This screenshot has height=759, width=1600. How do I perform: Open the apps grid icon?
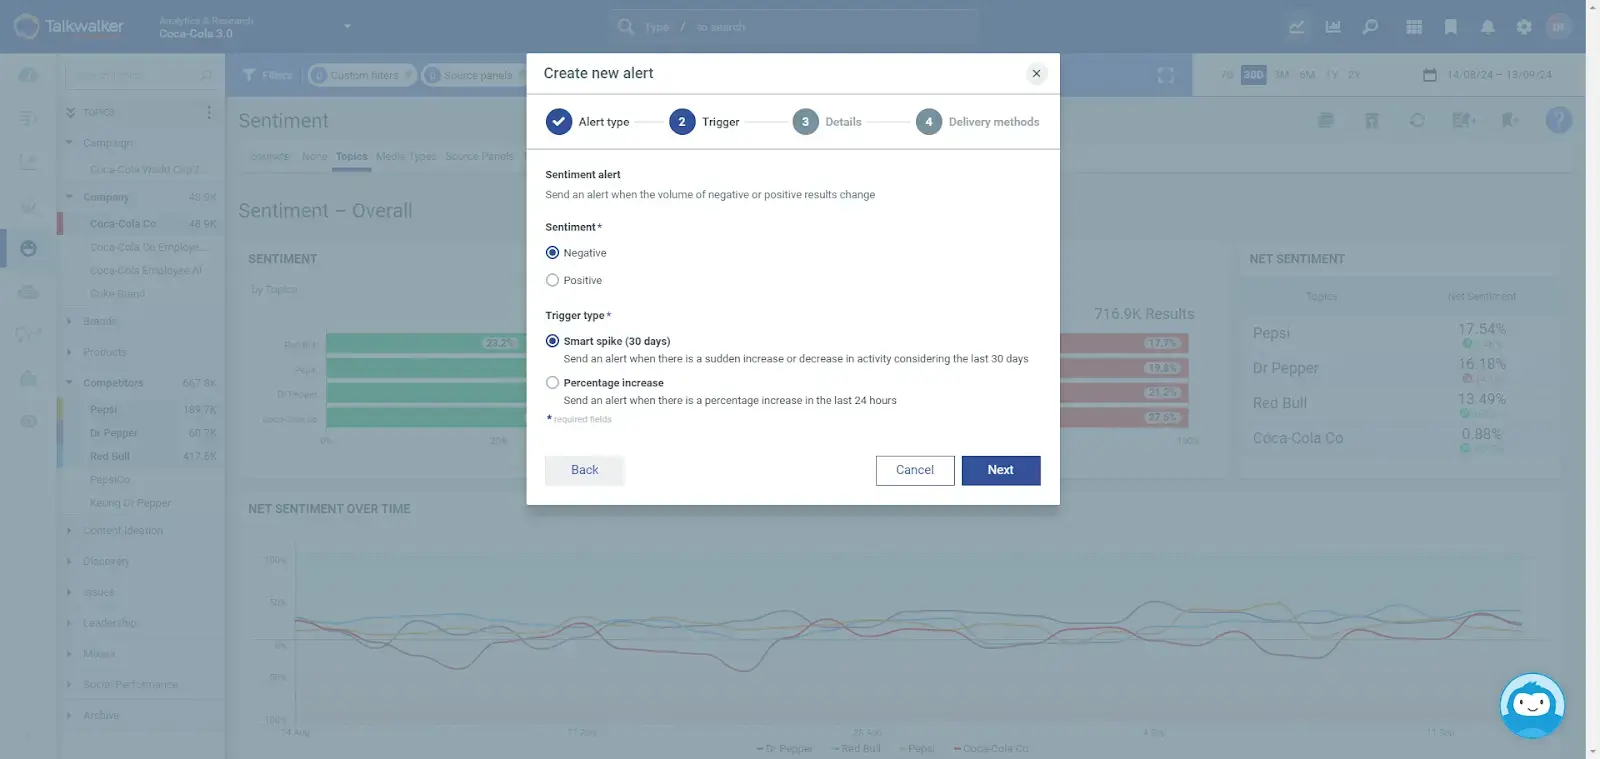(1414, 27)
